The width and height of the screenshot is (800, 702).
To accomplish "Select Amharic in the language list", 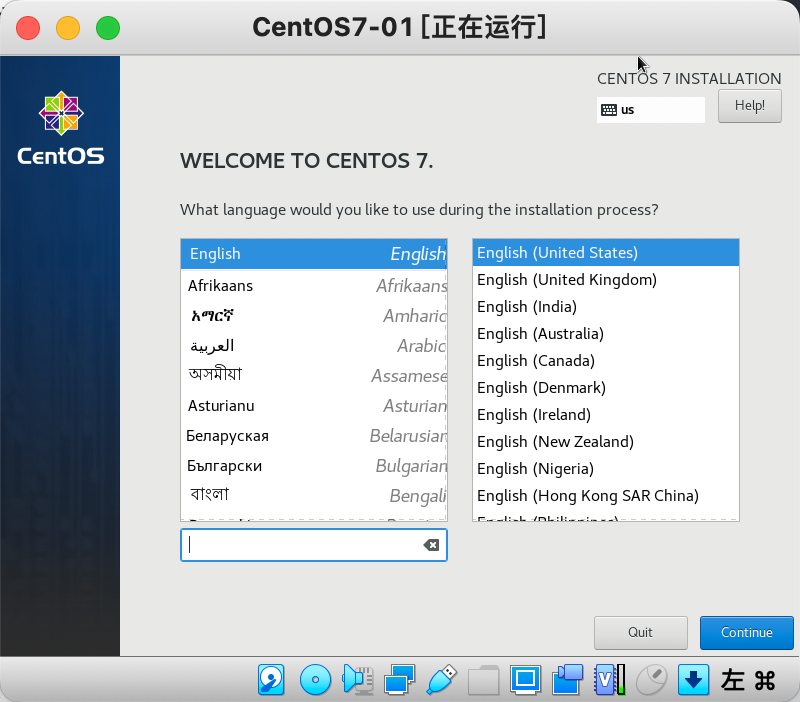I will (x=314, y=316).
